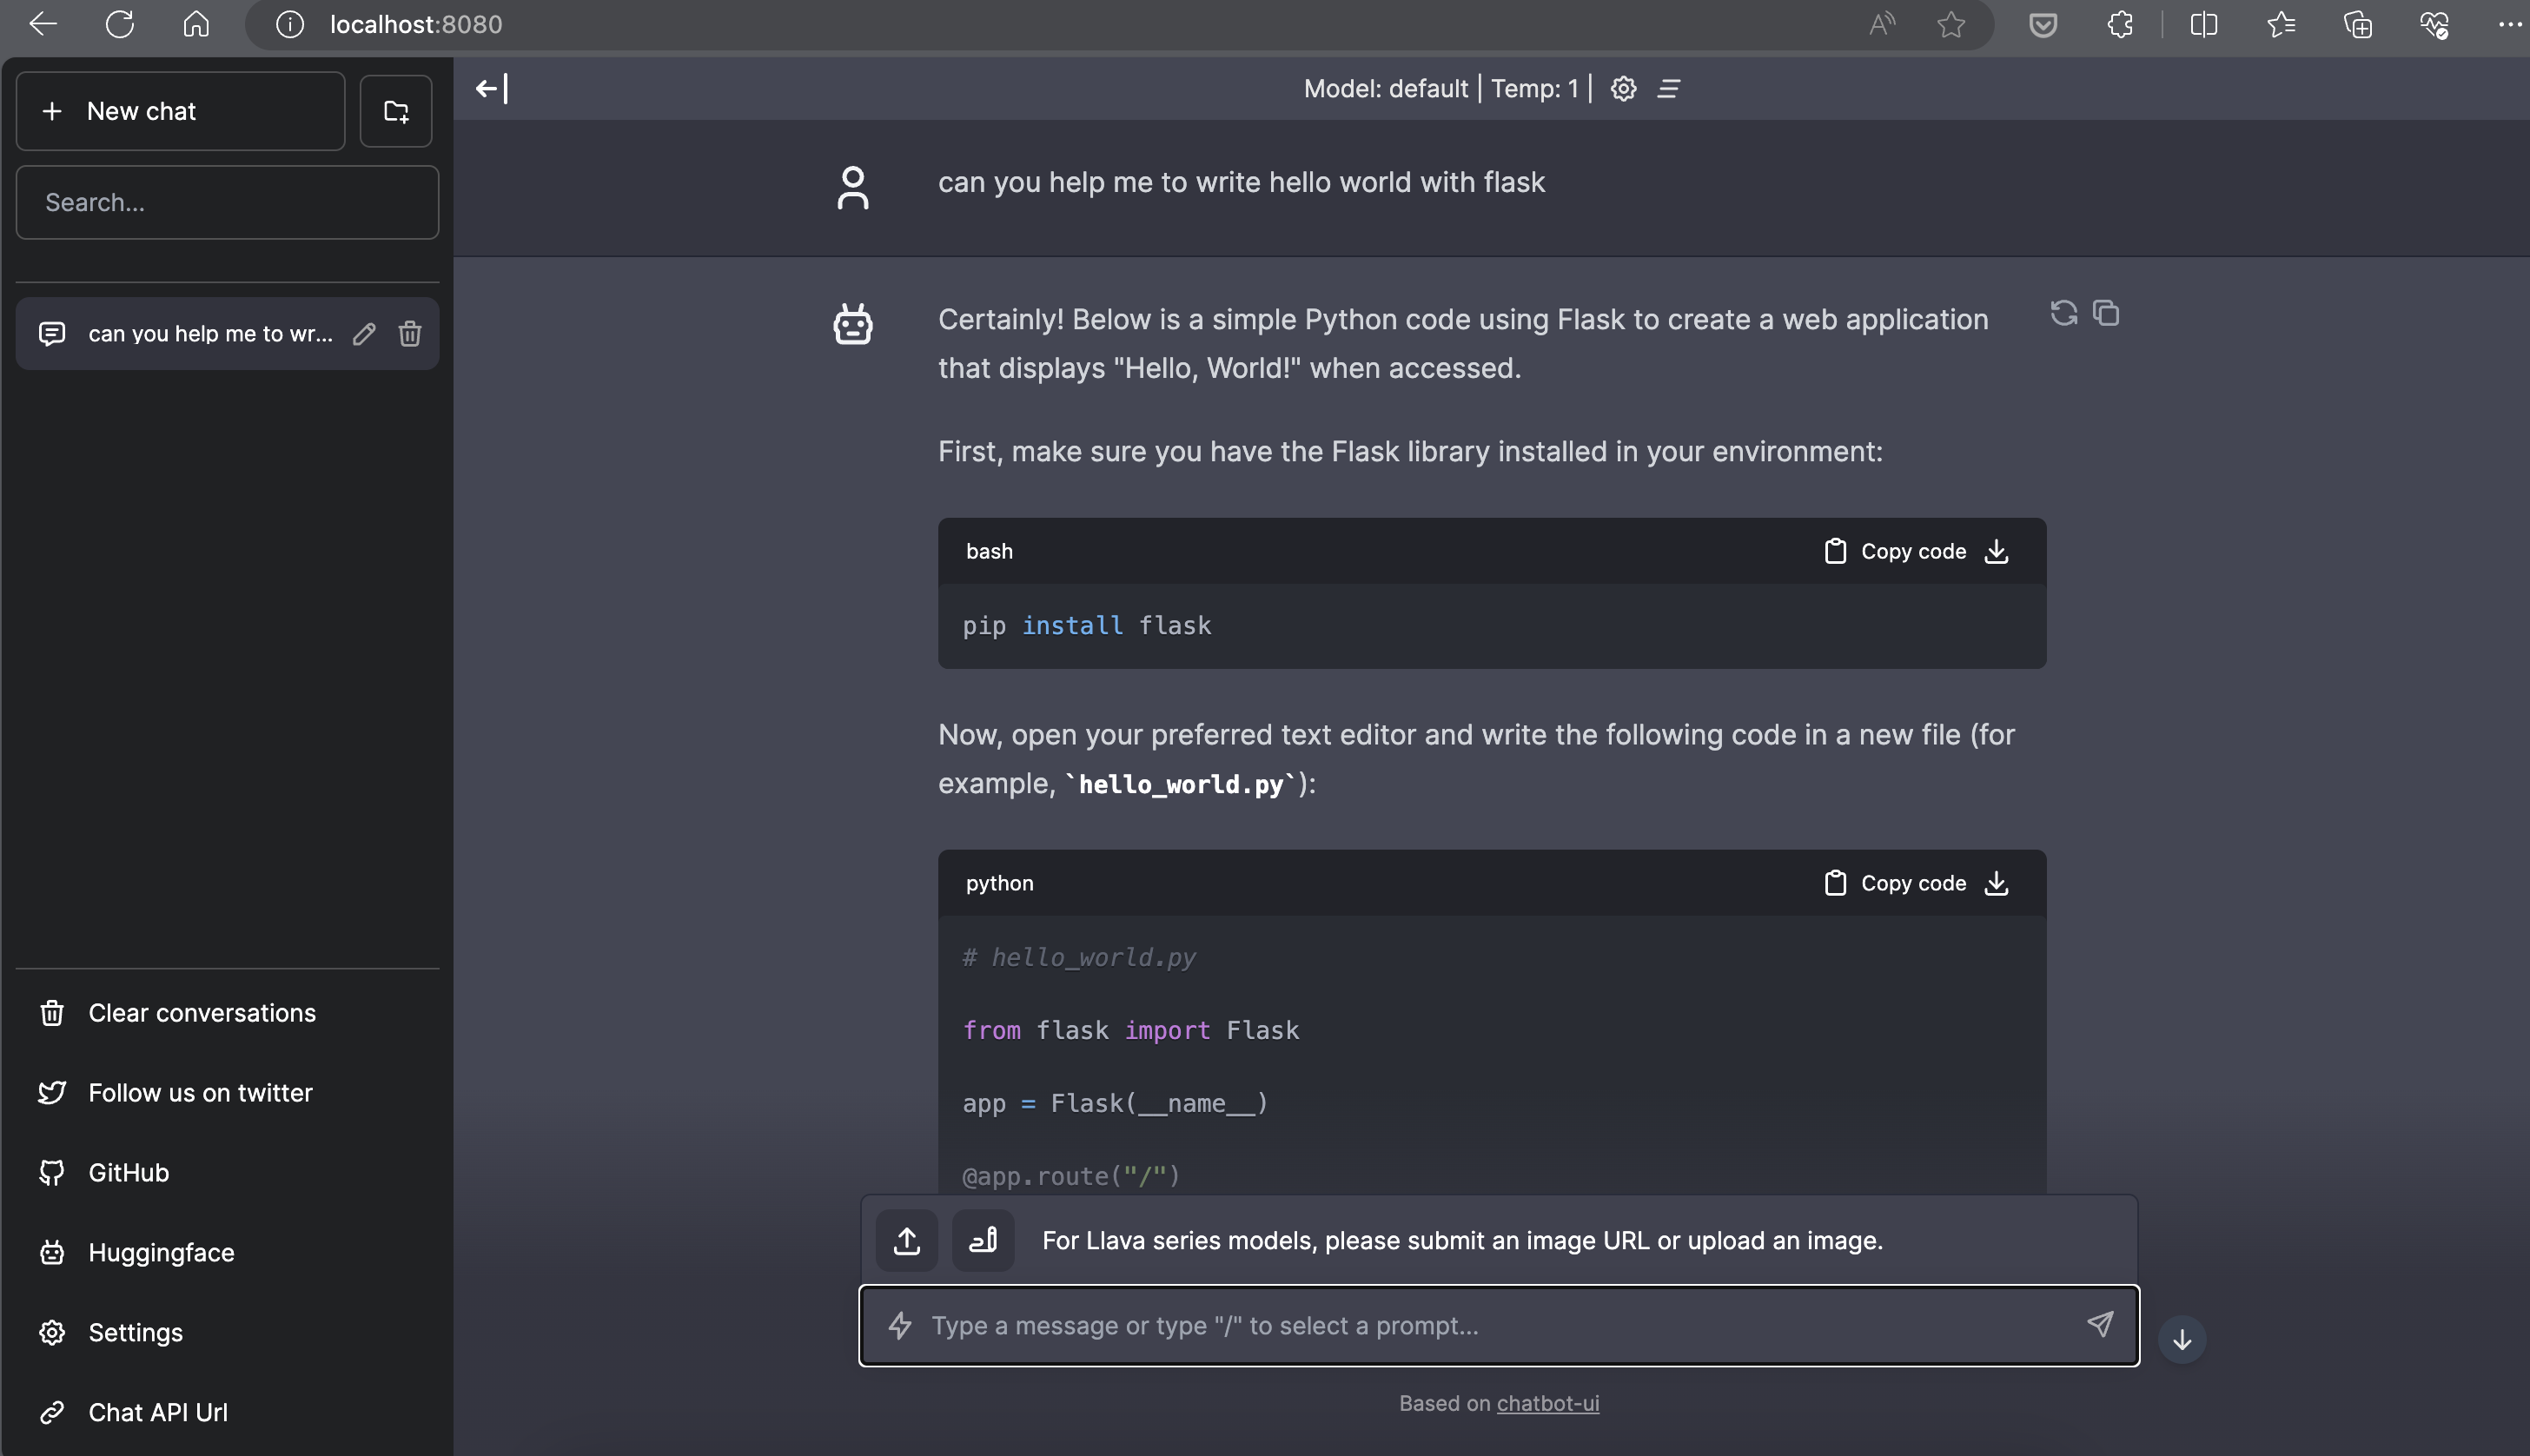Image resolution: width=2530 pixels, height=1456 pixels.
Task: Start a New chat
Action: [181, 111]
